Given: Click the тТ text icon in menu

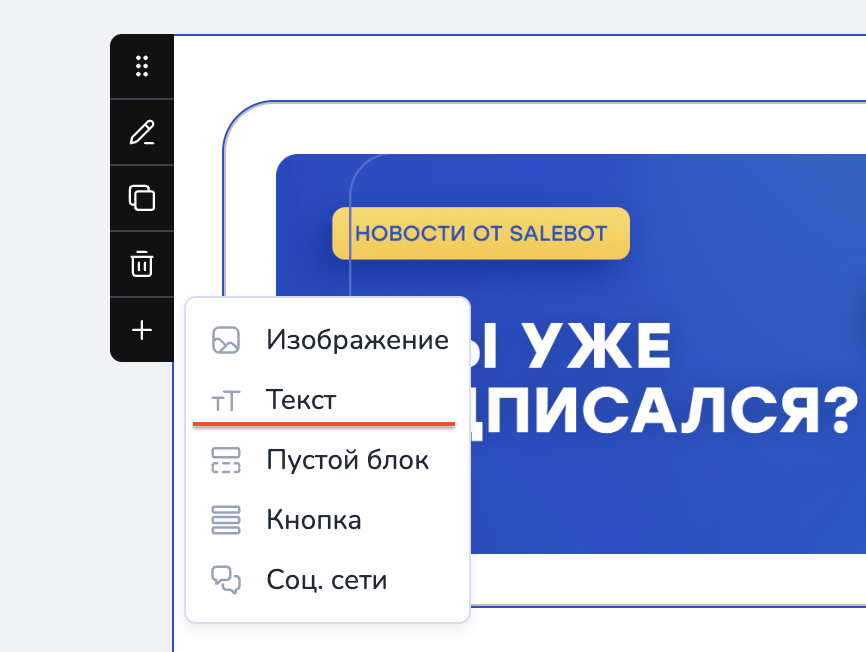Looking at the screenshot, I should click(226, 401).
